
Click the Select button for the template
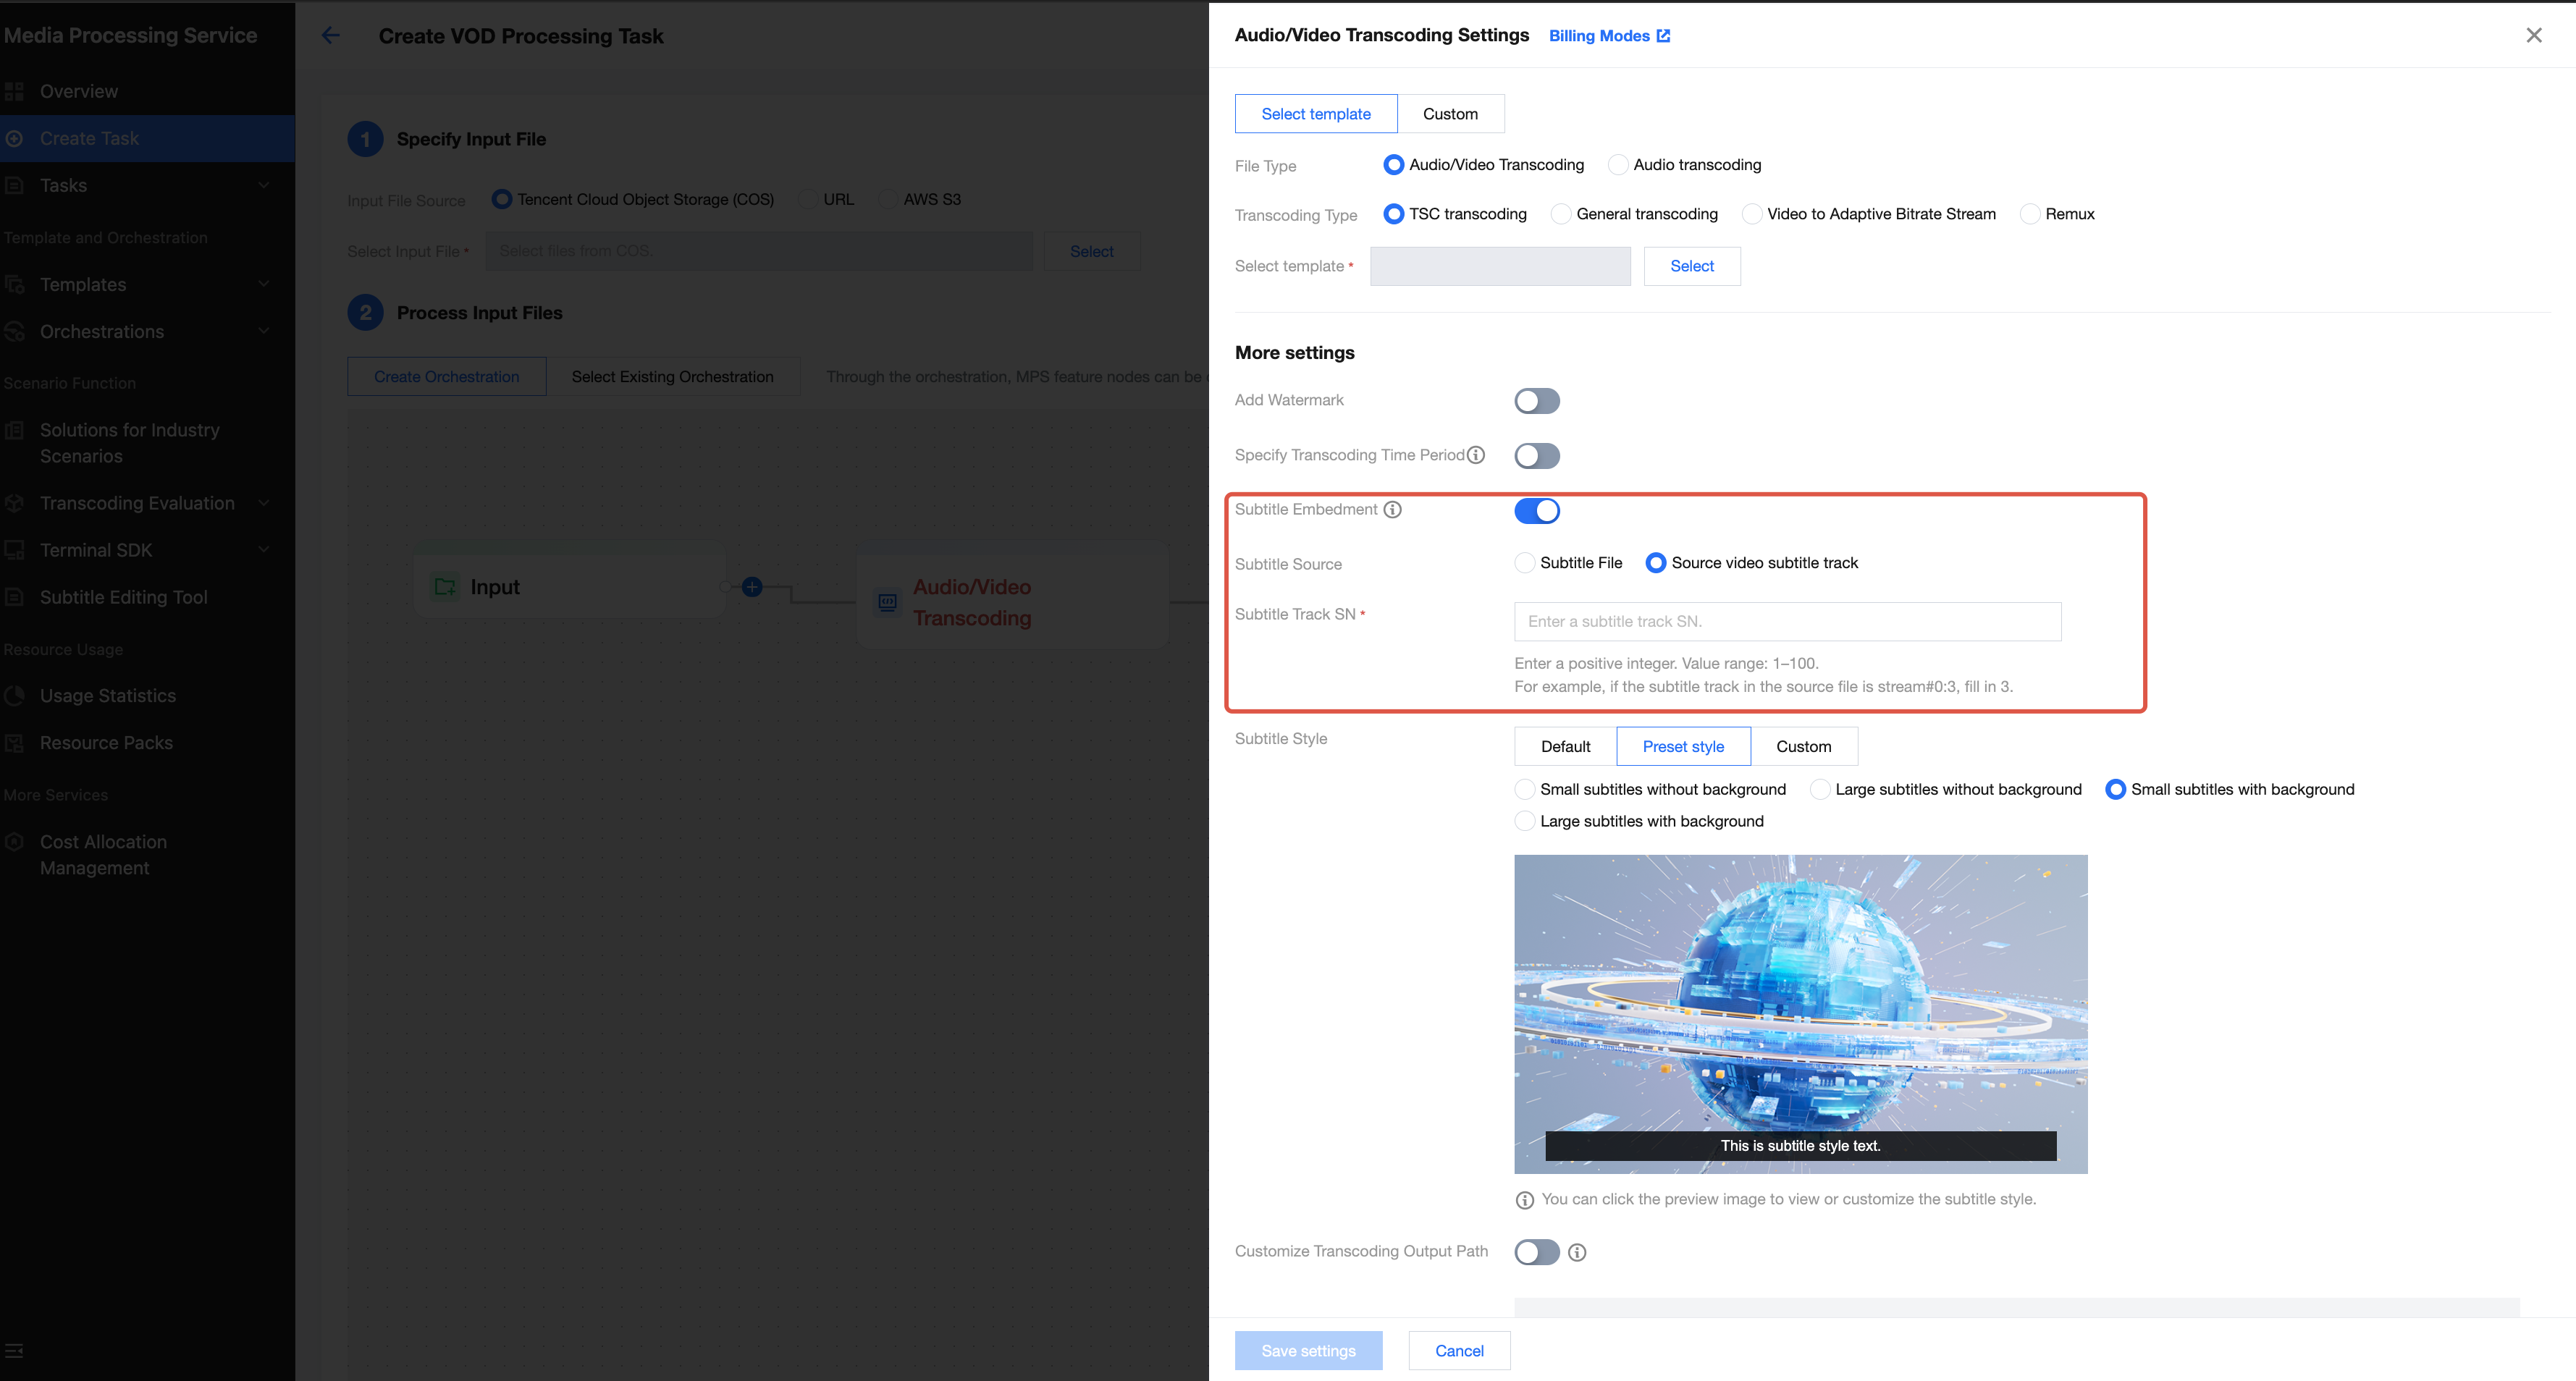point(1691,266)
